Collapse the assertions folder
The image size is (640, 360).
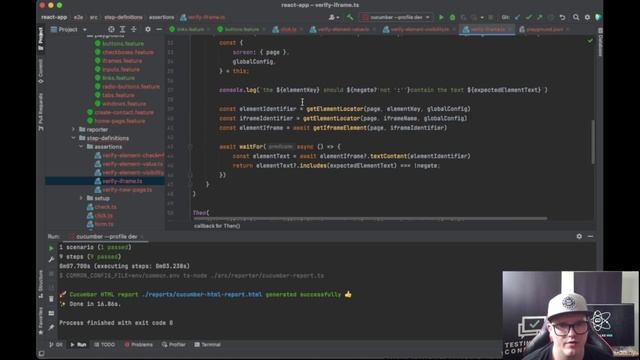coord(81,147)
